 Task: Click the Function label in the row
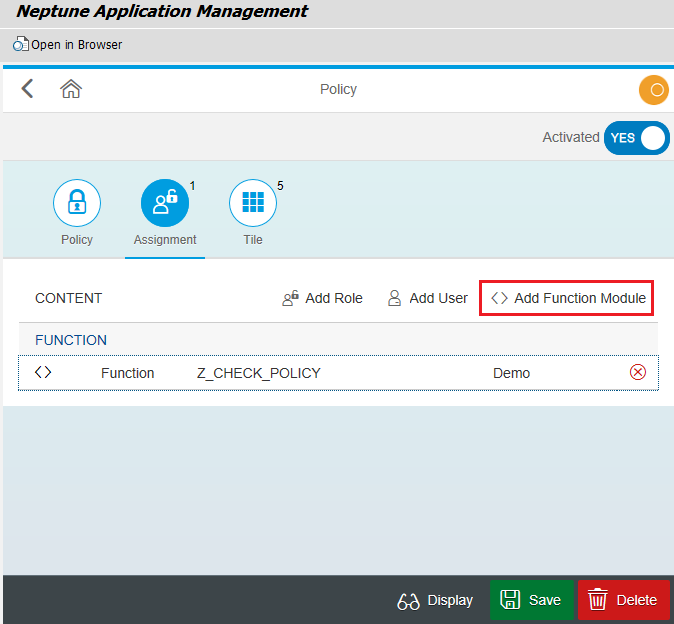pyautogui.click(x=127, y=373)
